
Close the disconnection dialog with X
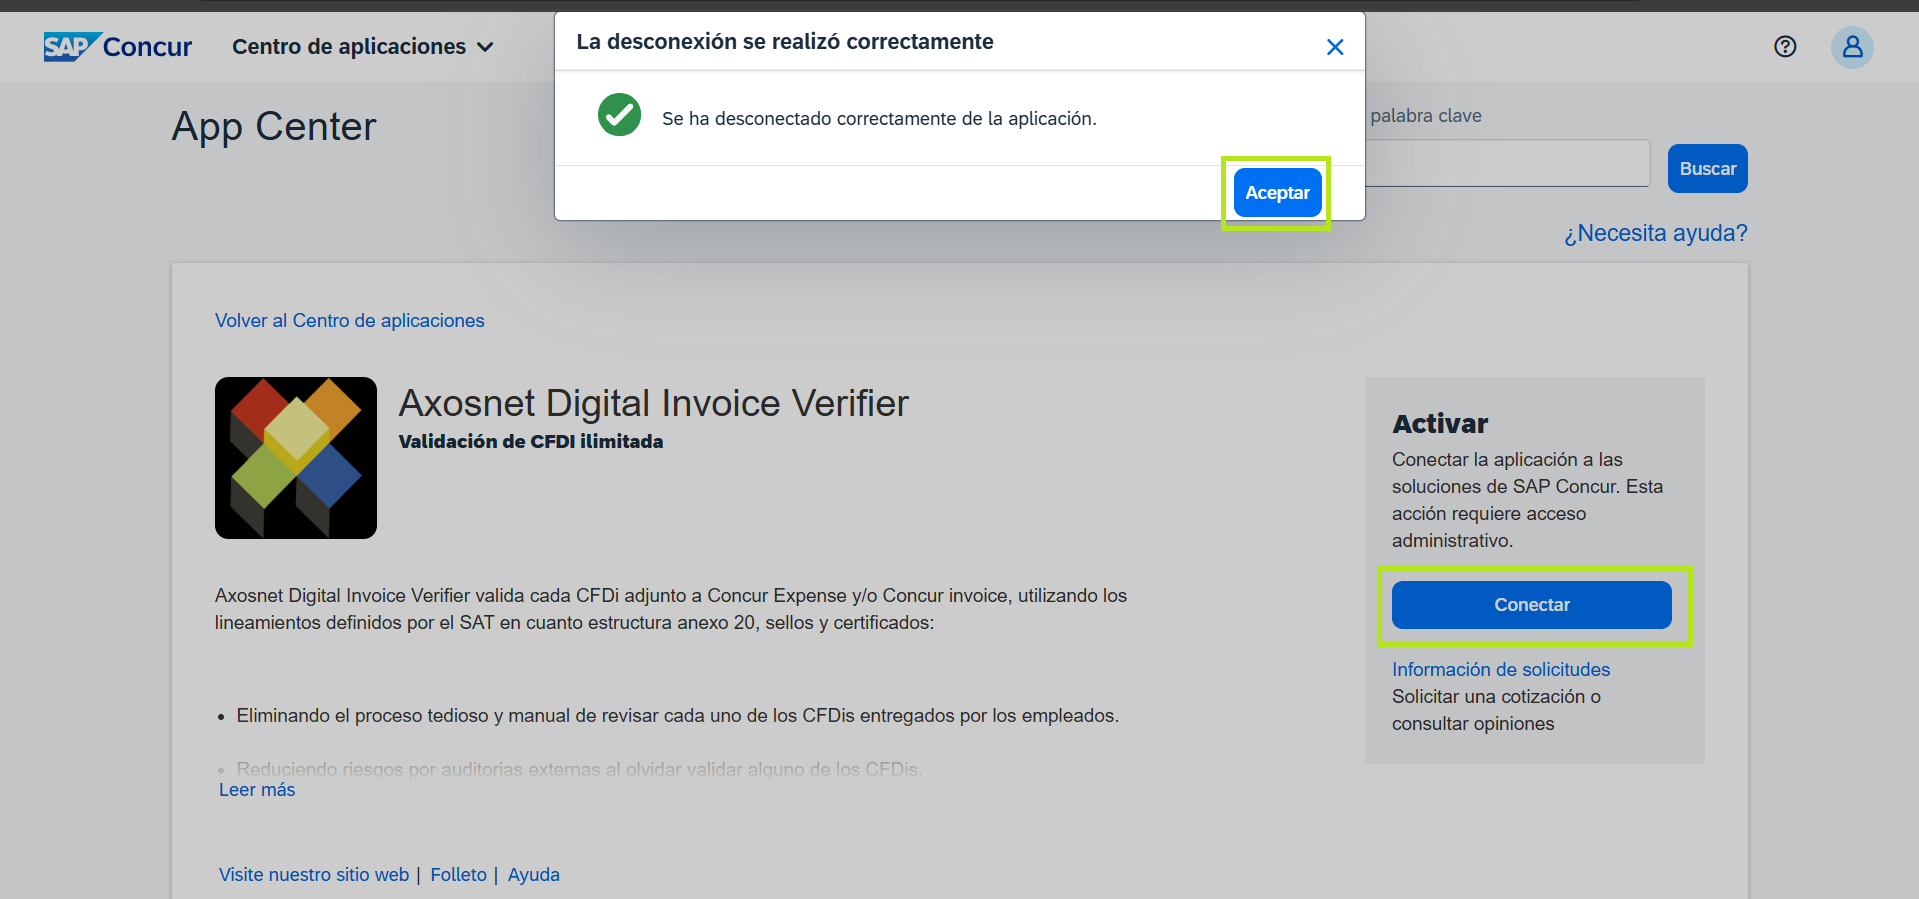[1334, 47]
